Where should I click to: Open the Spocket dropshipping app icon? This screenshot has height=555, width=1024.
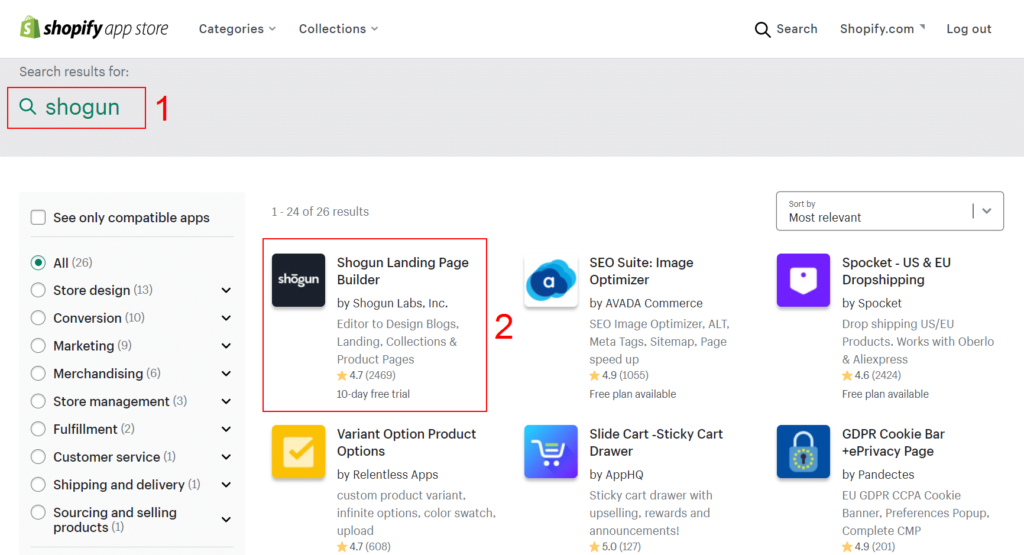click(803, 280)
